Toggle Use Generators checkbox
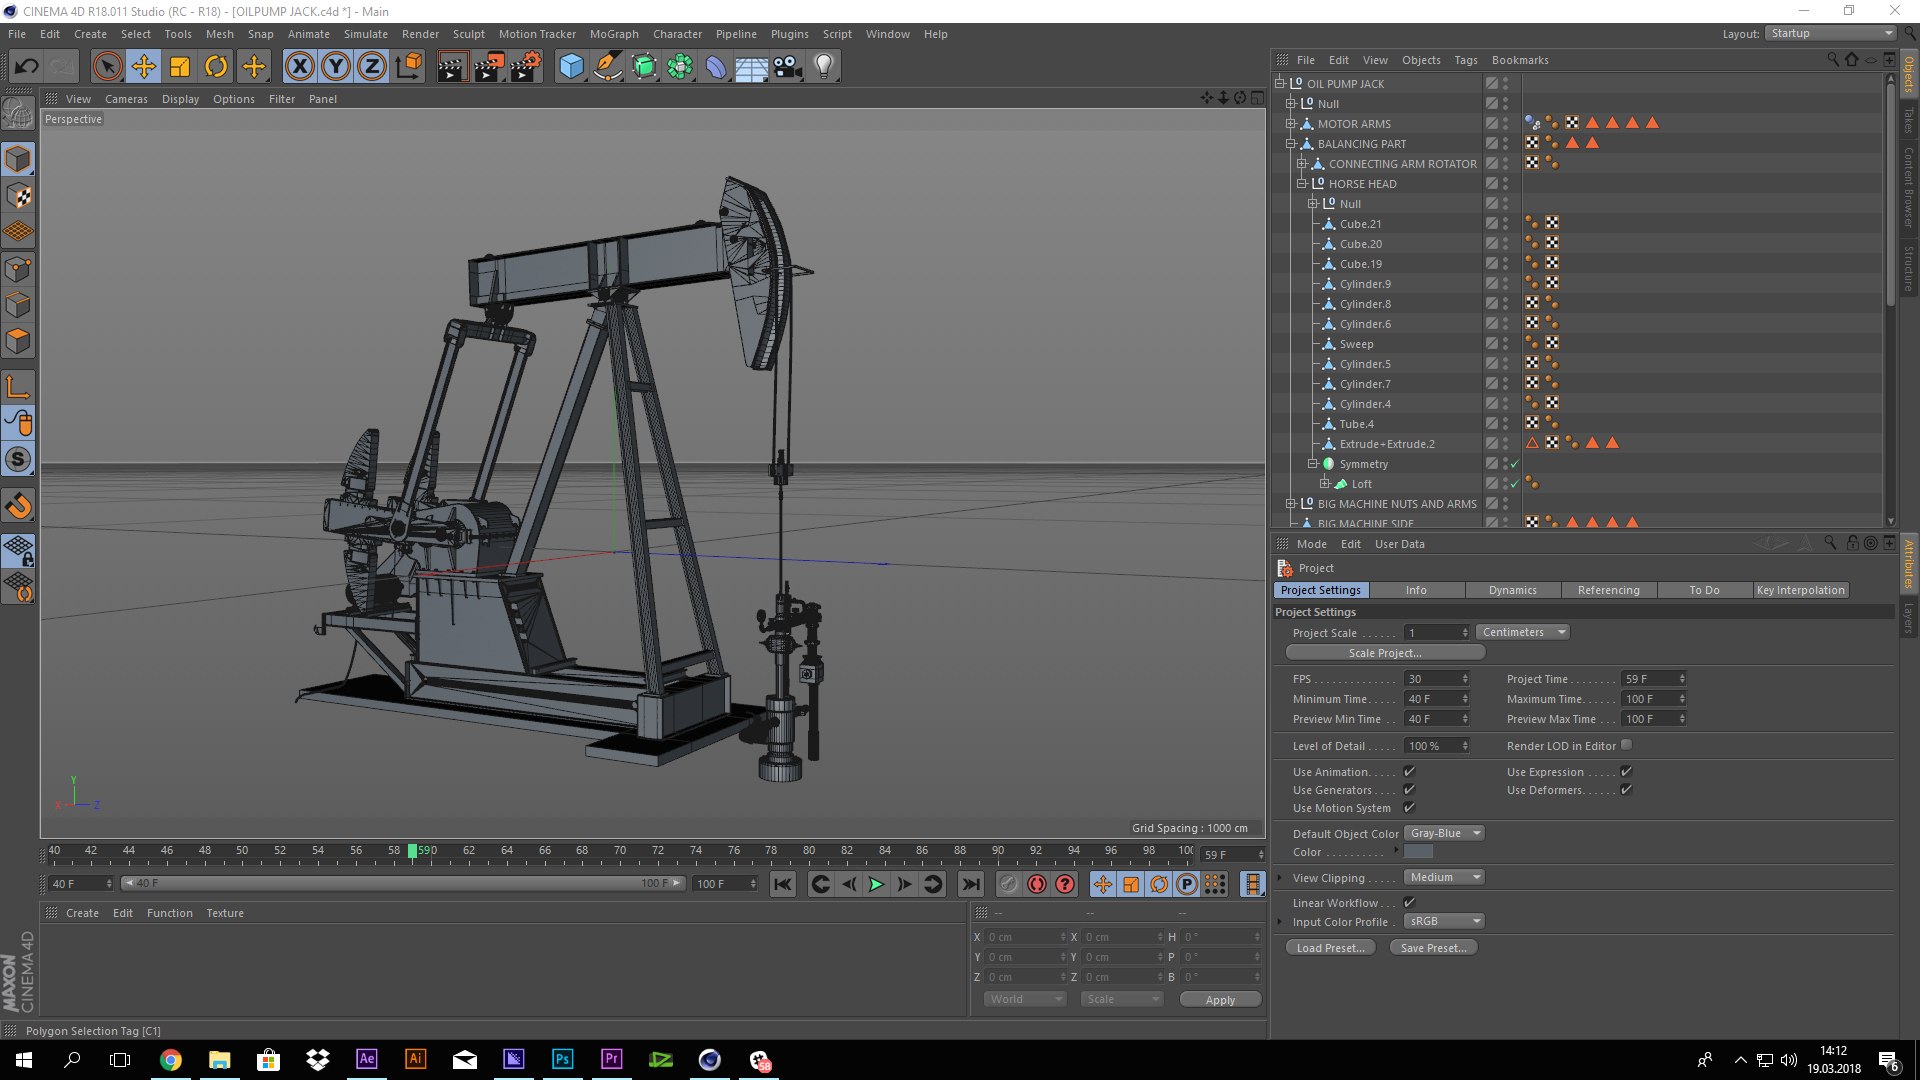Image resolution: width=1920 pixels, height=1080 pixels. tap(1409, 789)
